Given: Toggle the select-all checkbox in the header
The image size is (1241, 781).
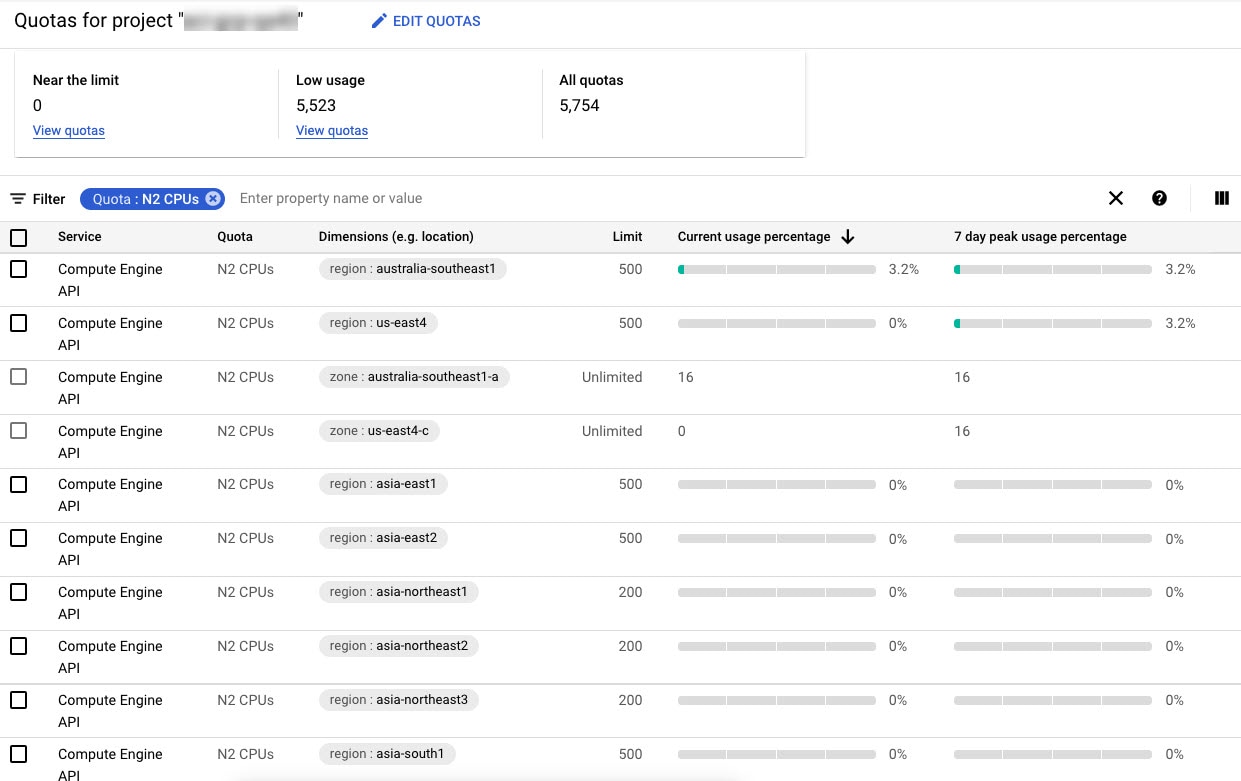Looking at the screenshot, I should [x=18, y=236].
